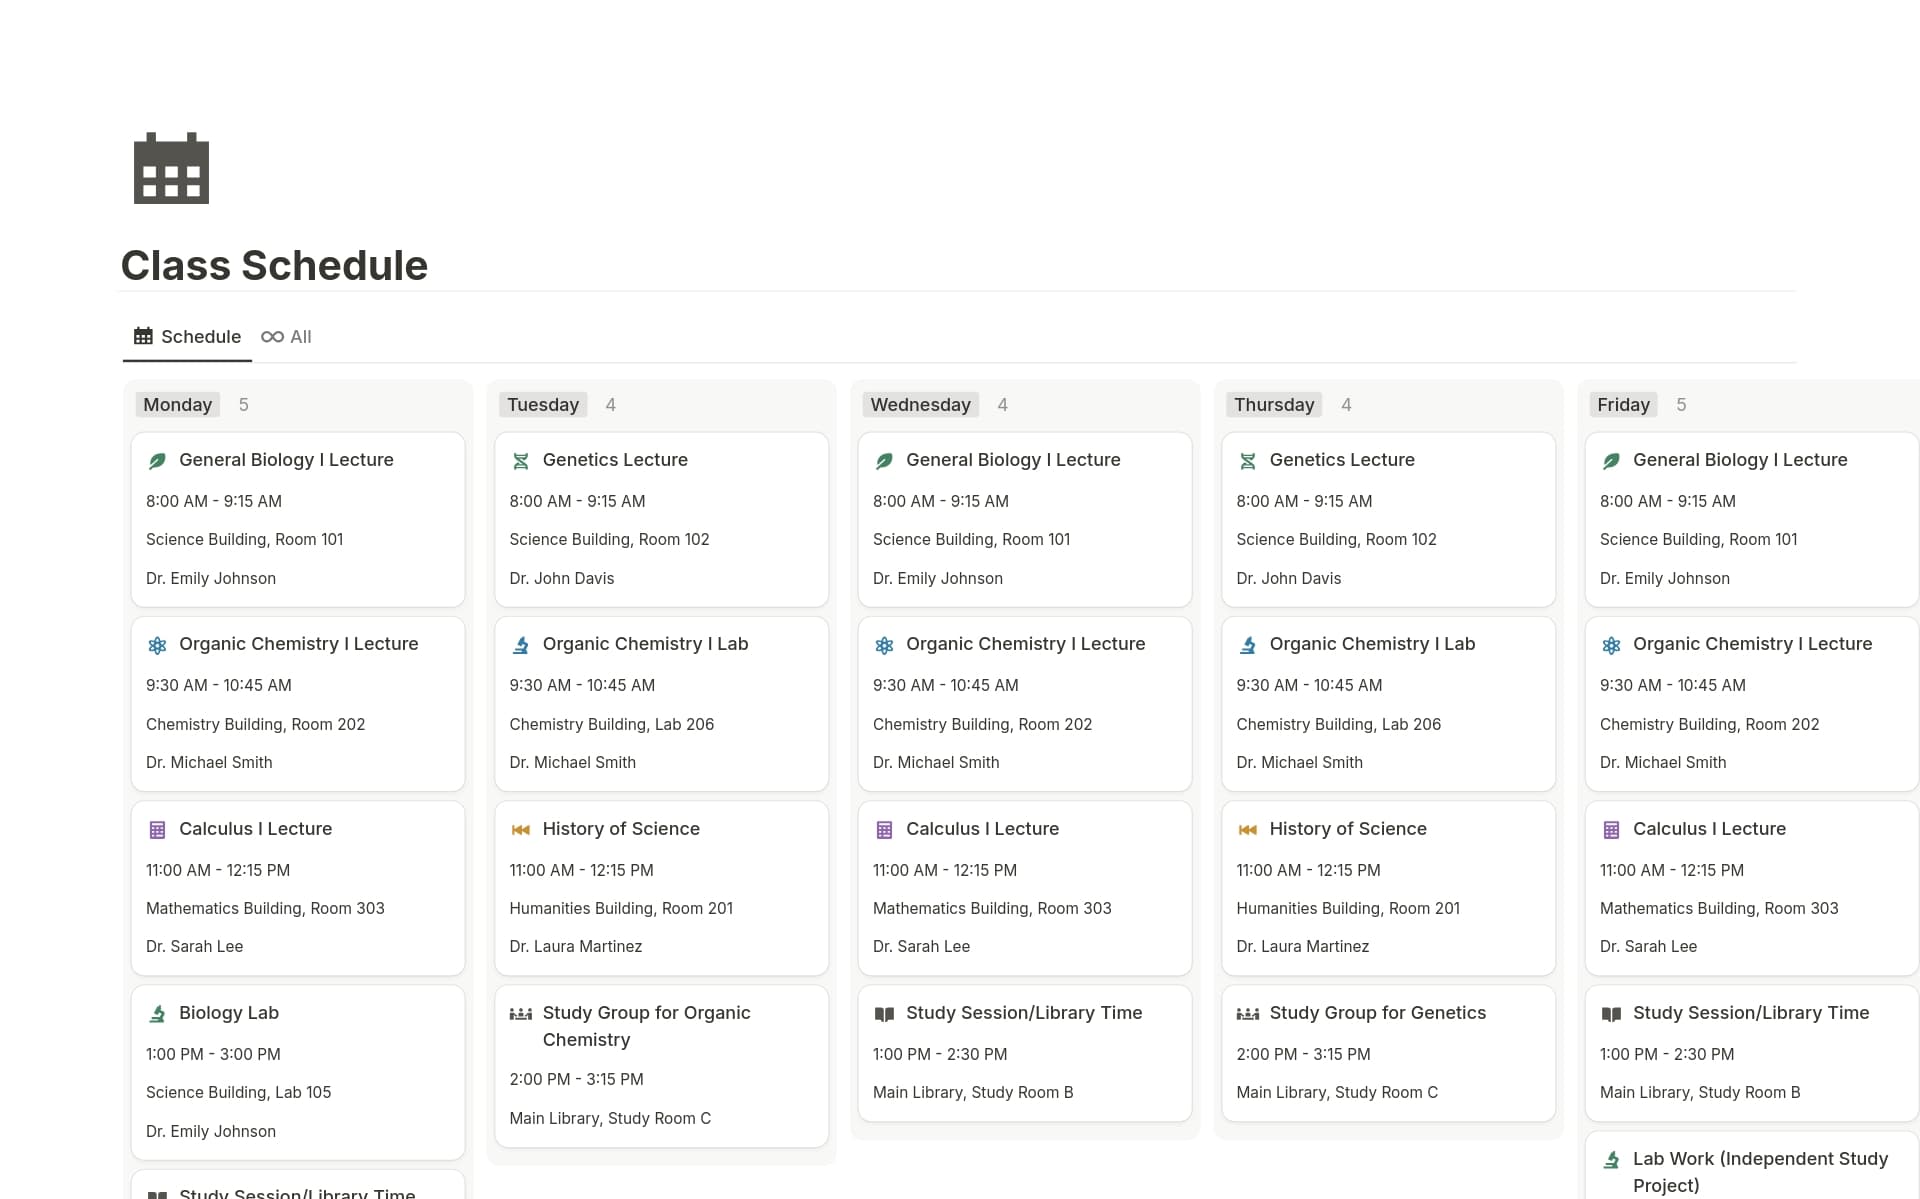Click the abacus icon on Monday's Calculus I Lecture

coord(157,830)
